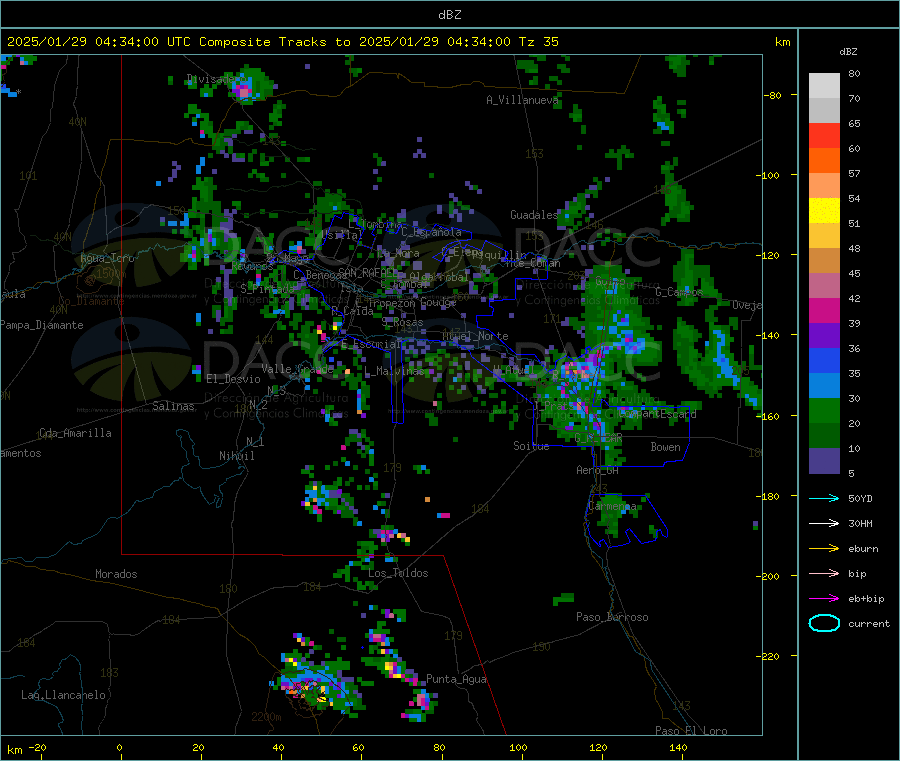Click the Agua_Toro map label
900x761 pixels.
107,258
